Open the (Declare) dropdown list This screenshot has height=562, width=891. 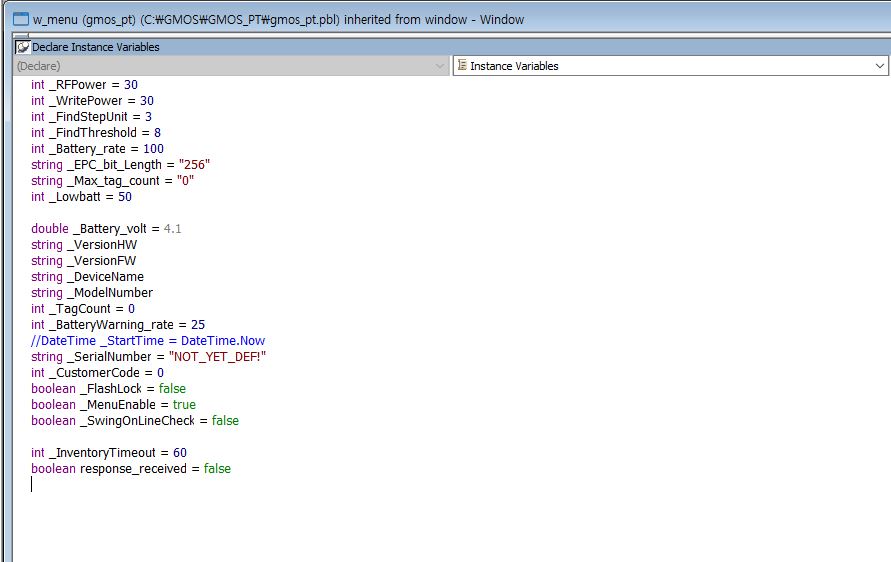tap(231, 66)
